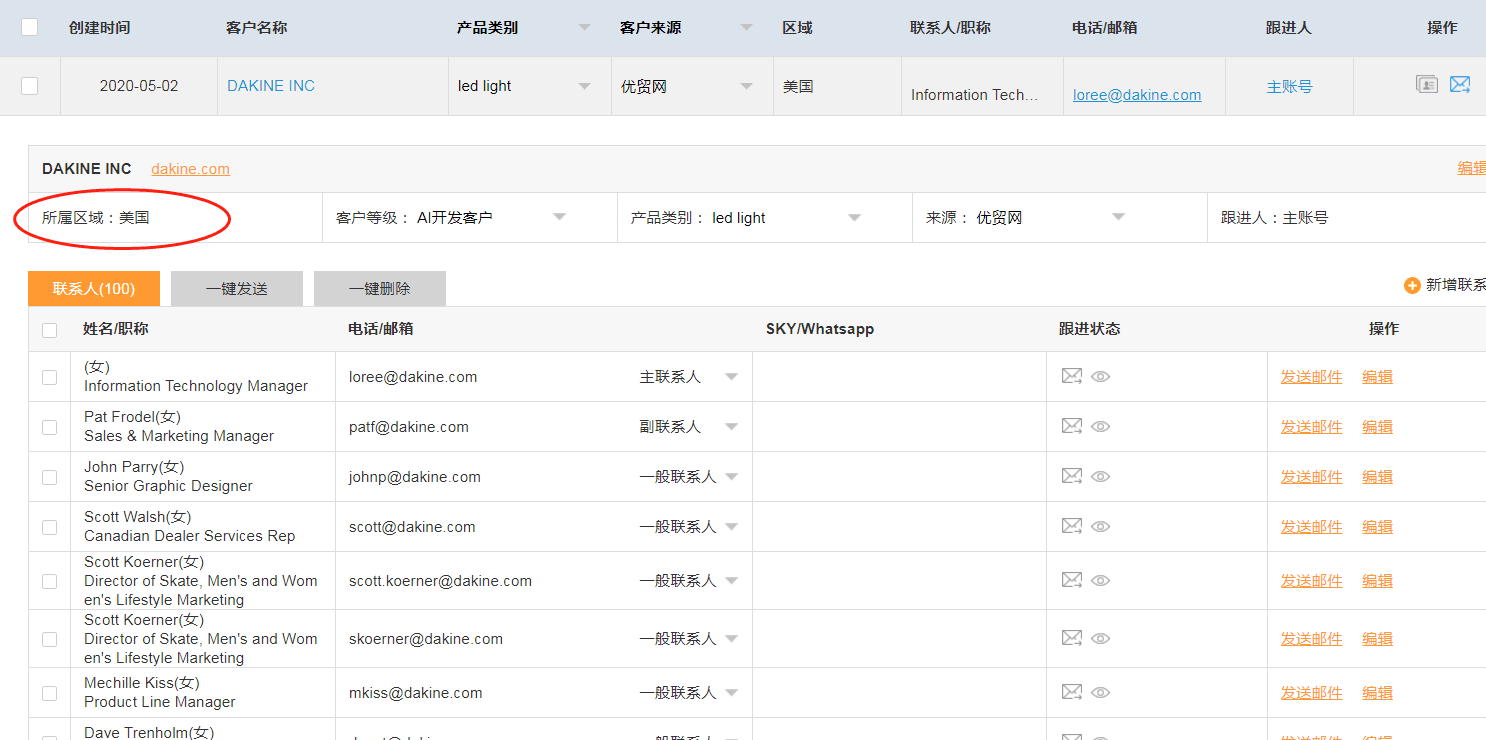Click the mkiss@dakine.com email text
This screenshot has height=740, width=1486.
[416, 693]
